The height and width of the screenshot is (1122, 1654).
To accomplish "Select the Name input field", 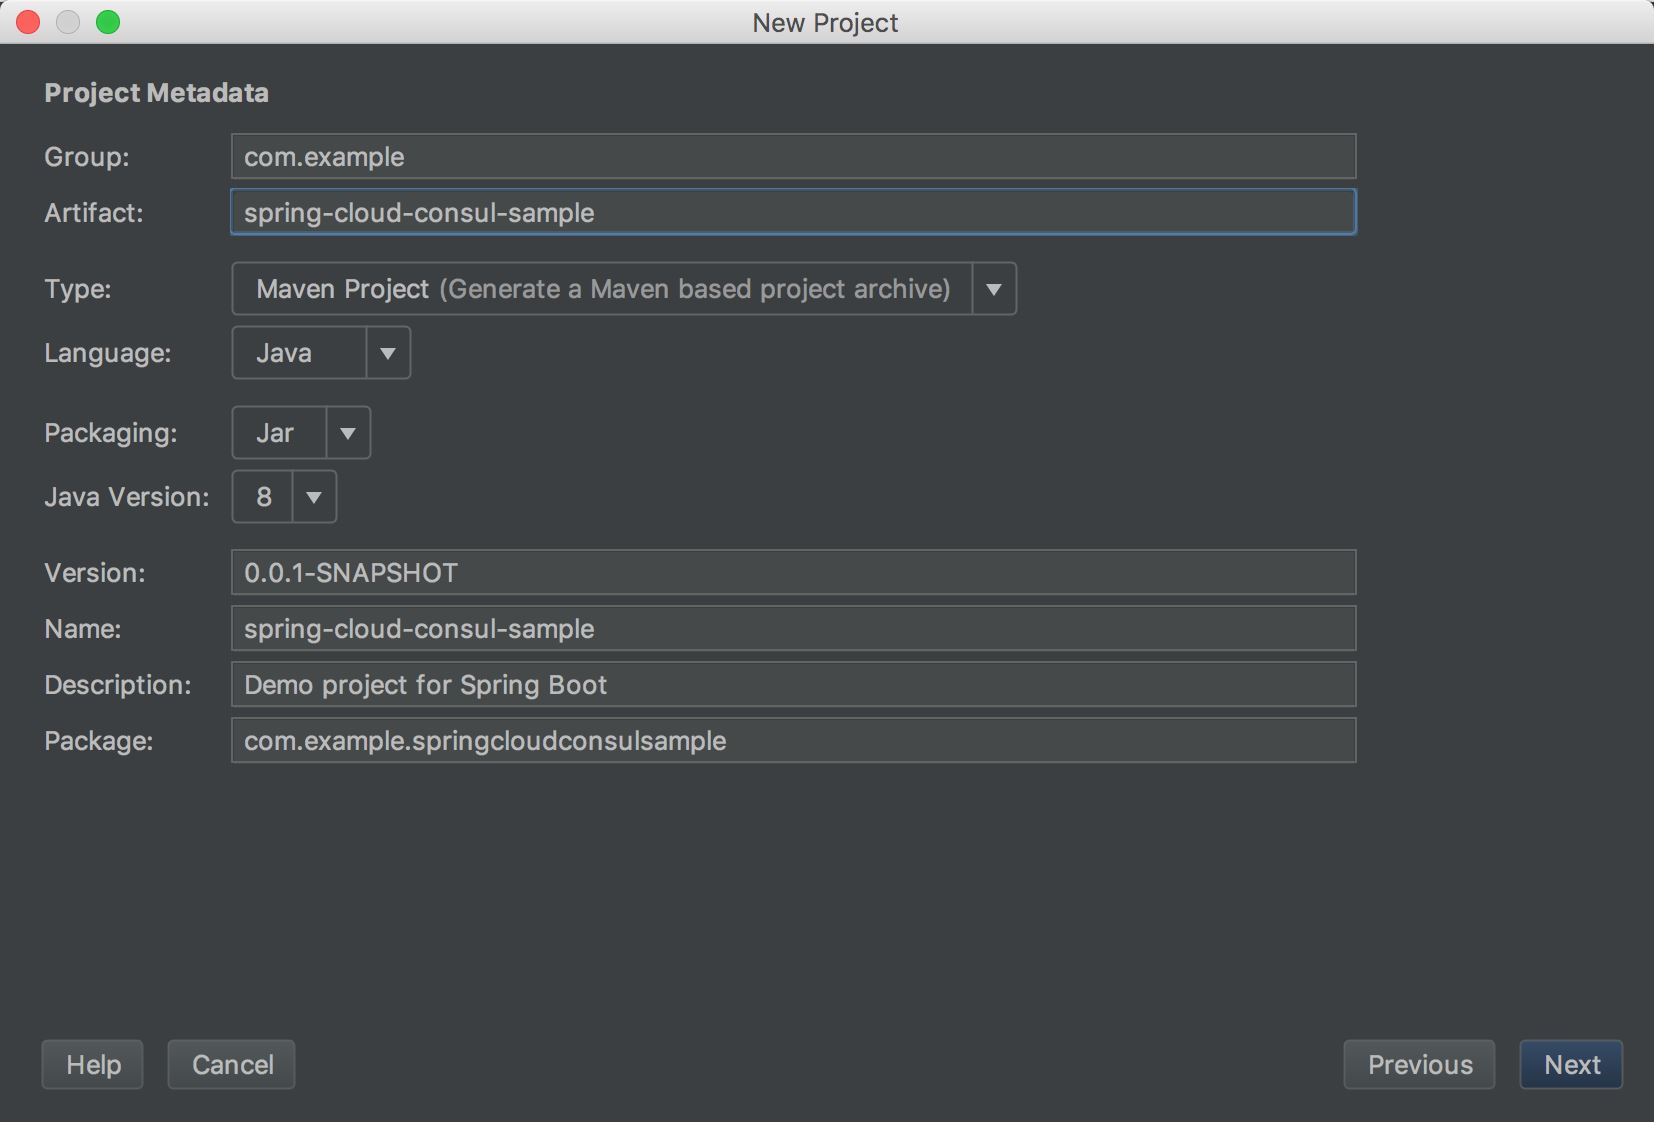I will (x=792, y=629).
